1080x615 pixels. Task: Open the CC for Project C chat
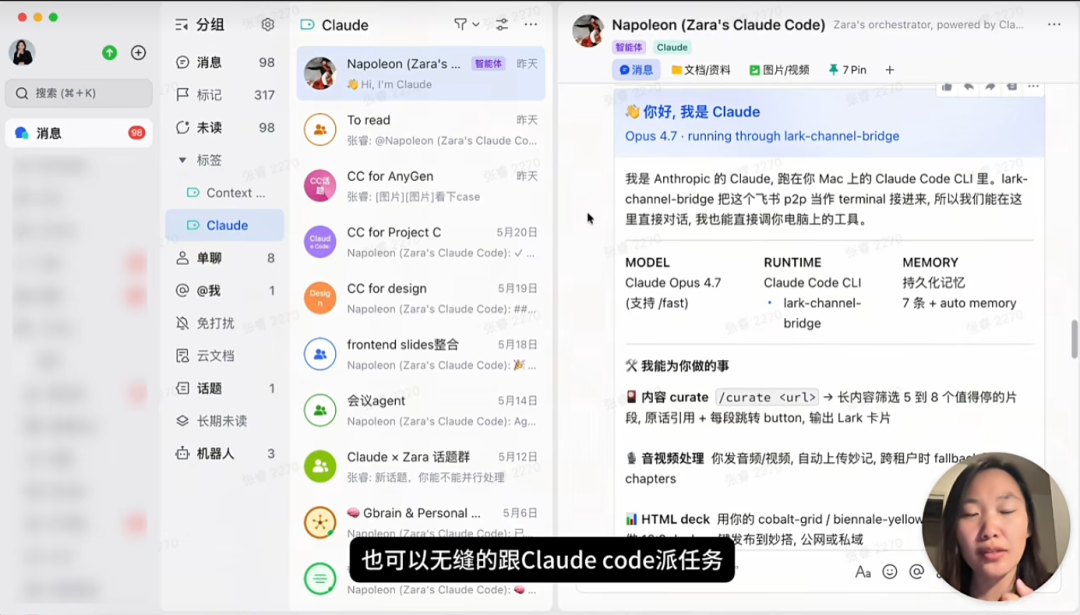pyautogui.click(x=421, y=242)
